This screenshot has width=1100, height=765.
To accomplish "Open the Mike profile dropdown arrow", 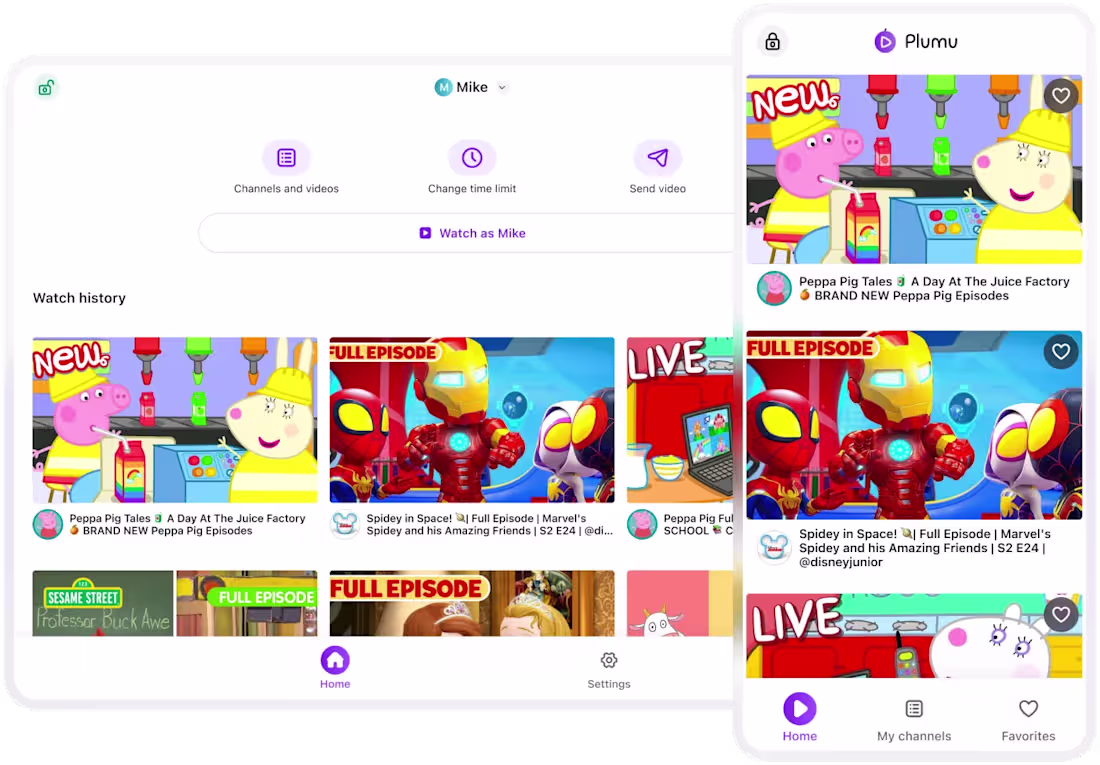I will (x=502, y=88).
